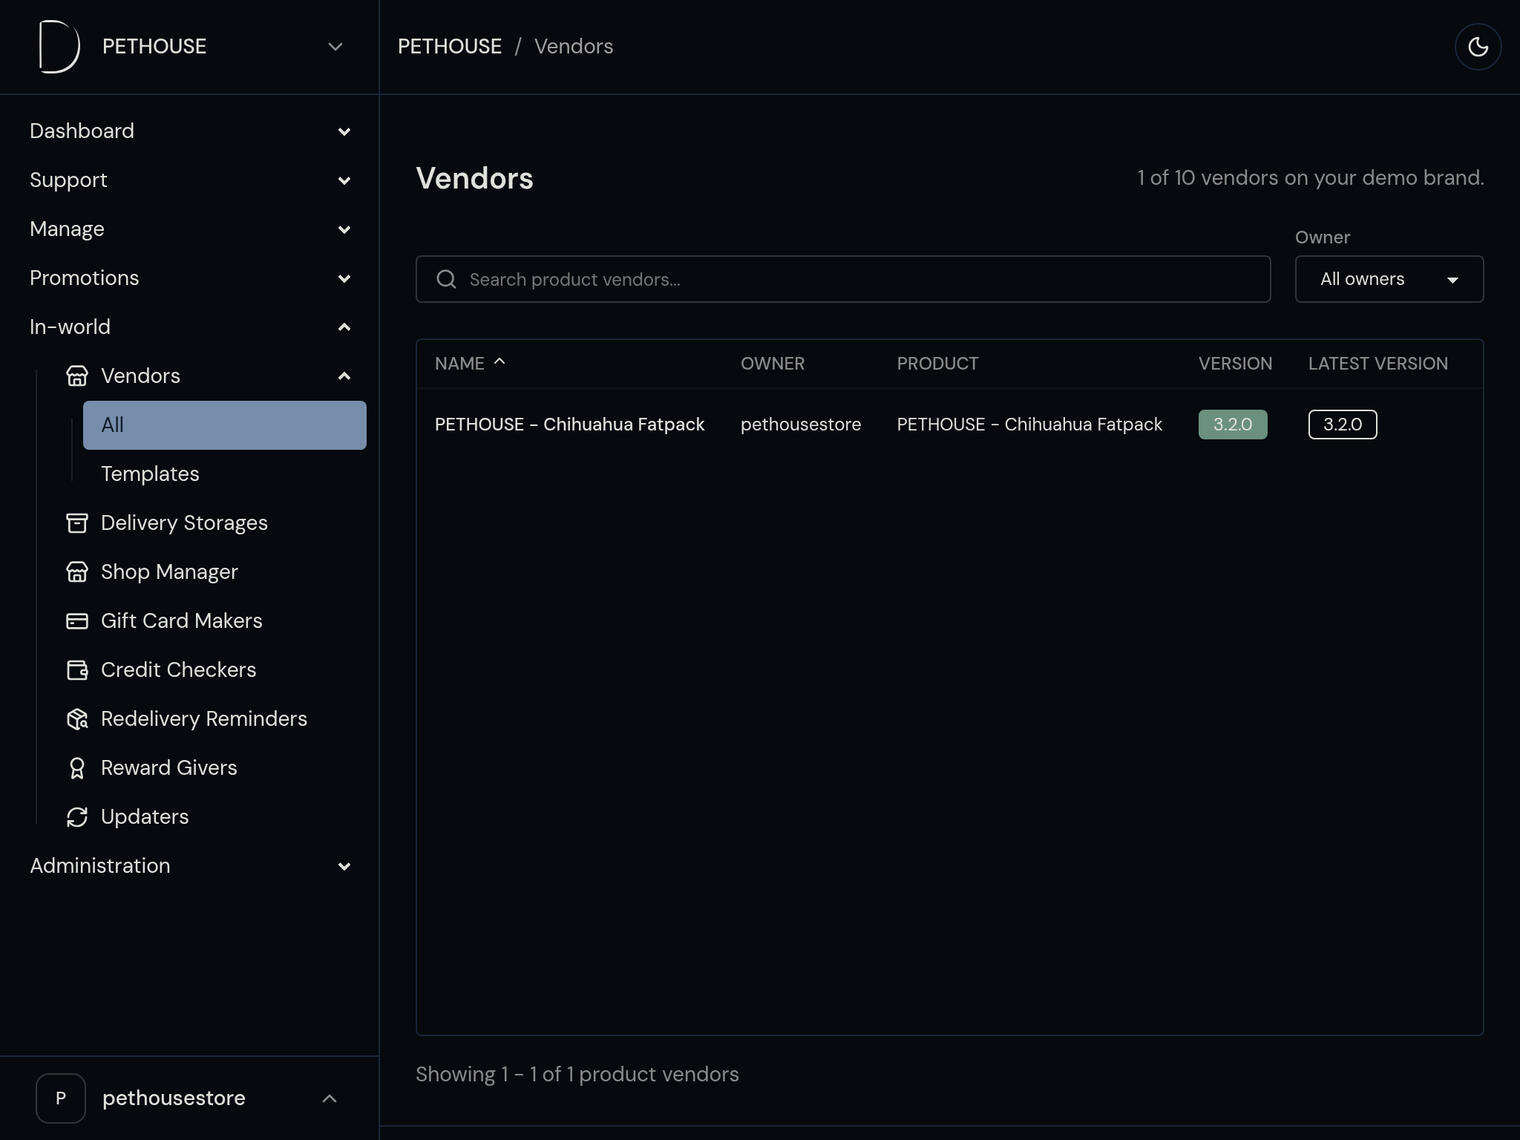Open Reward Givers page
The width and height of the screenshot is (1520, 1140).
click(x=169, y=768)
